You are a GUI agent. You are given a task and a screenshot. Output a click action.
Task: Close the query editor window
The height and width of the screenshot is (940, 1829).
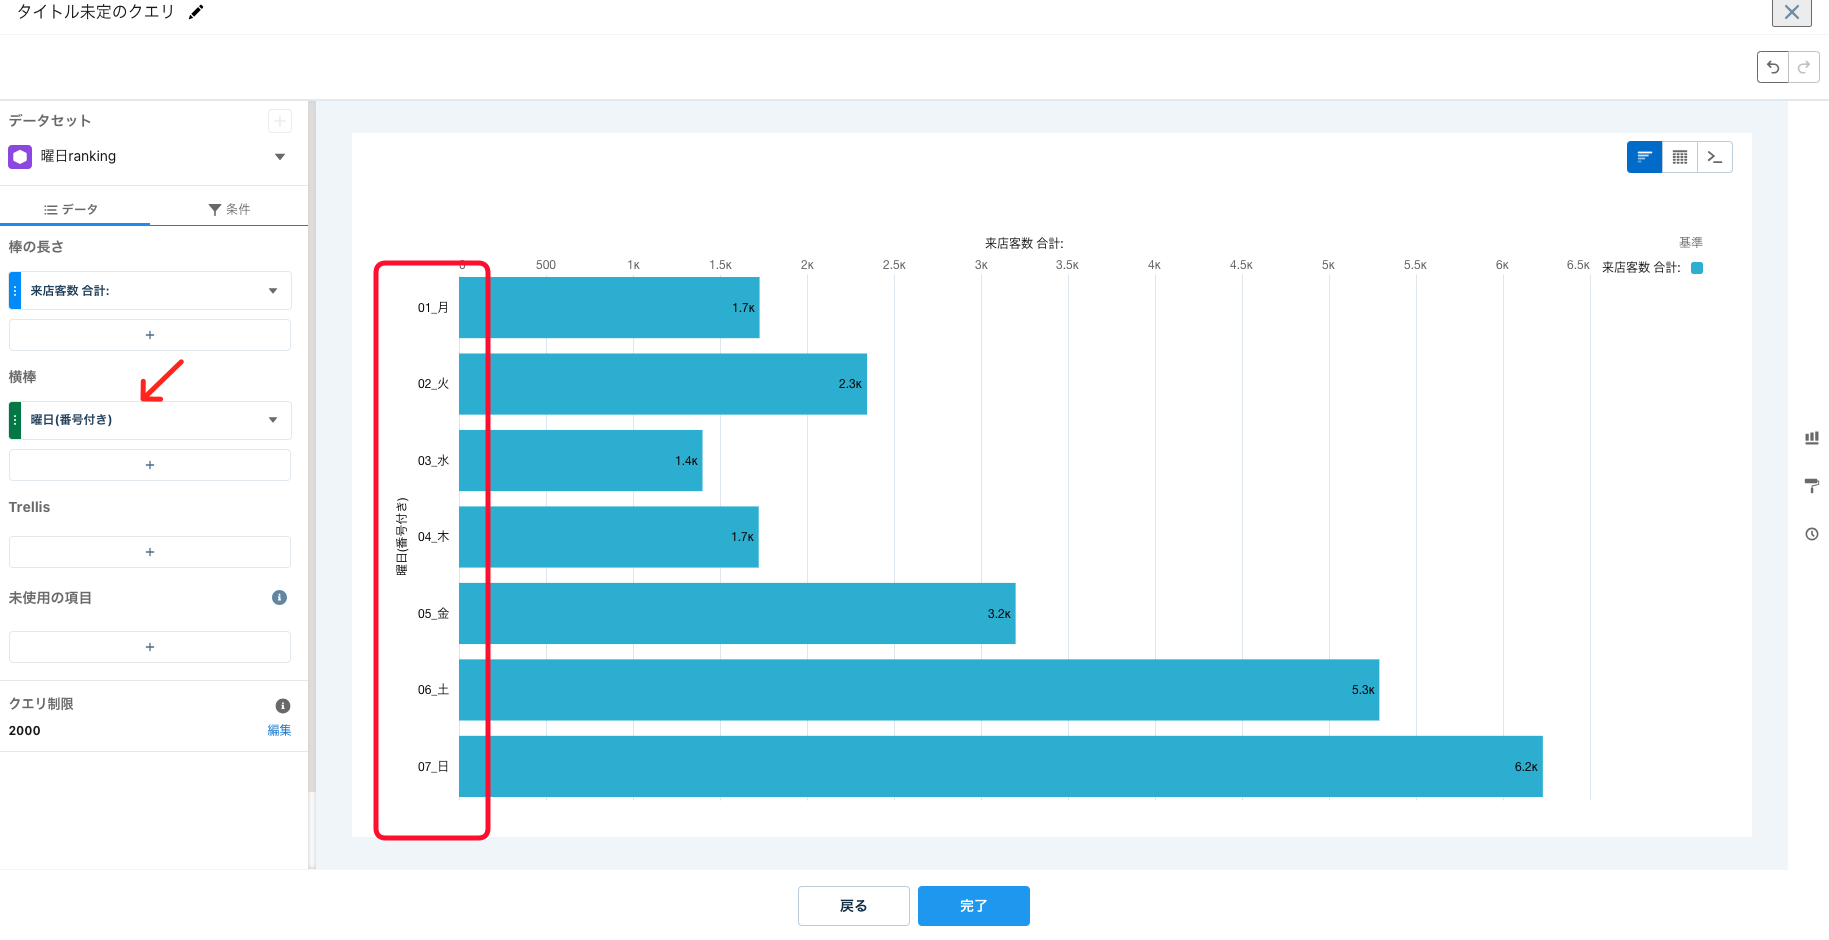tap(1791, 12)
